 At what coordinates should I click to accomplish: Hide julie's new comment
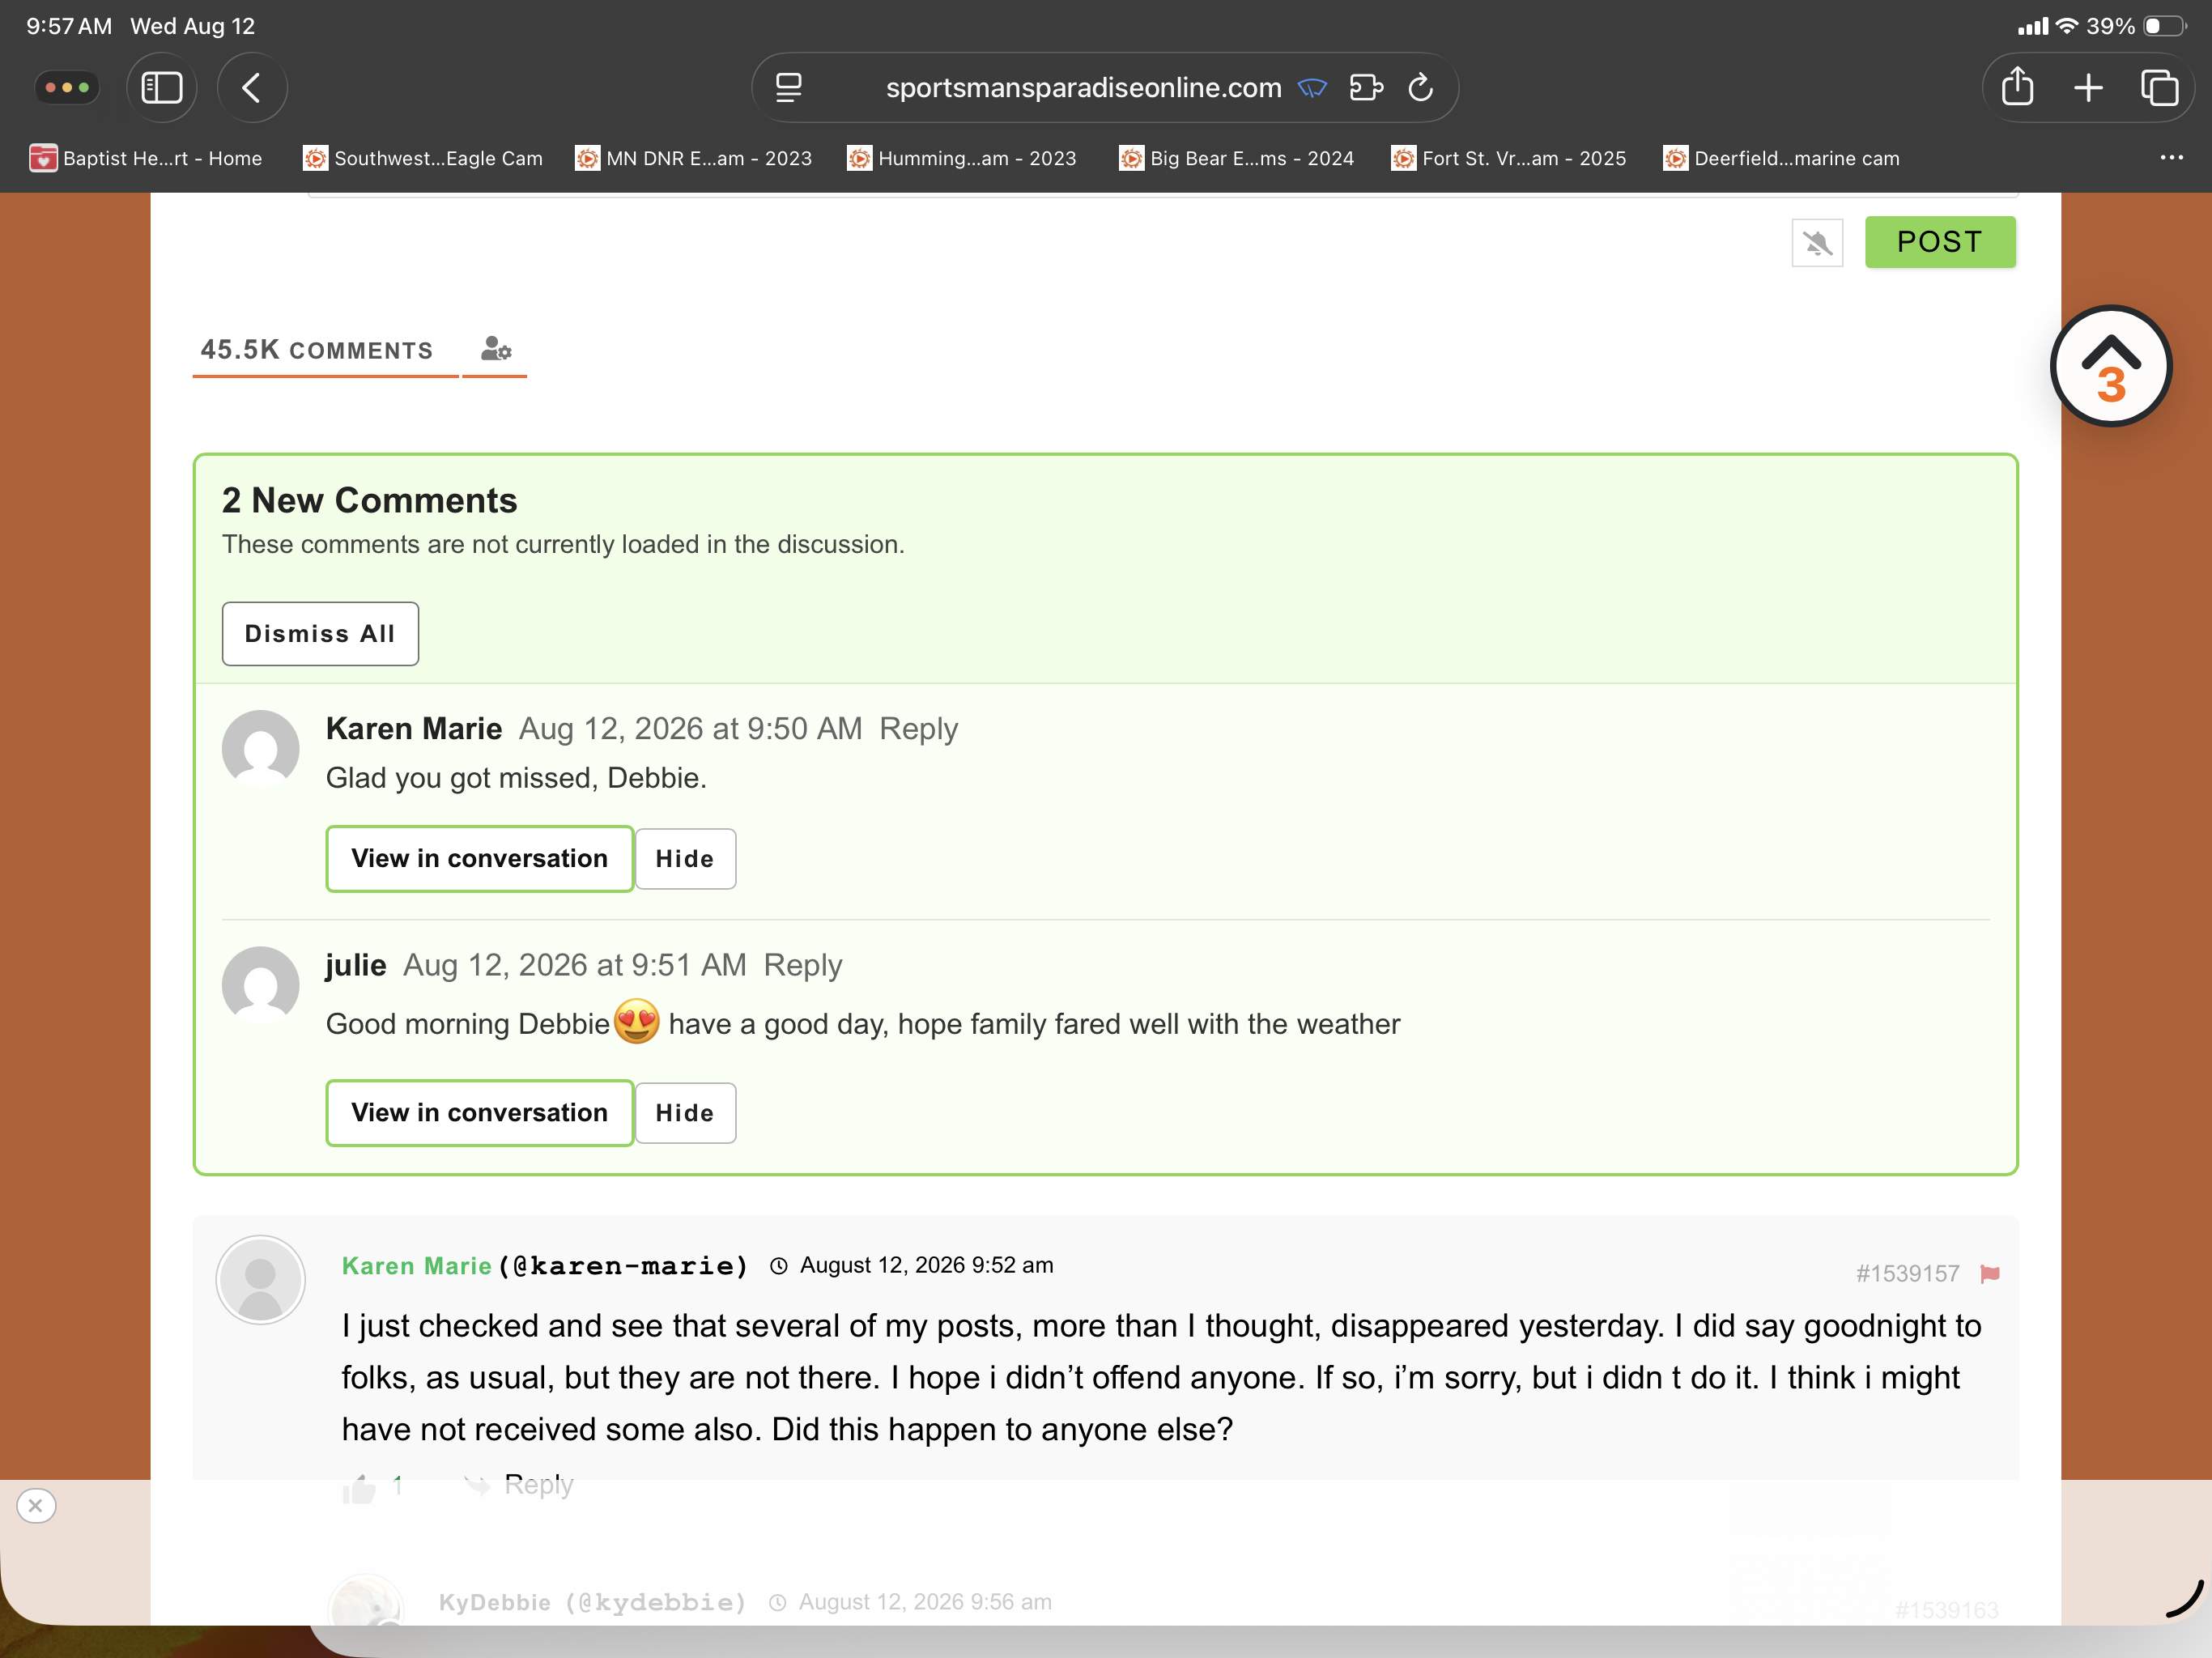685,1113
